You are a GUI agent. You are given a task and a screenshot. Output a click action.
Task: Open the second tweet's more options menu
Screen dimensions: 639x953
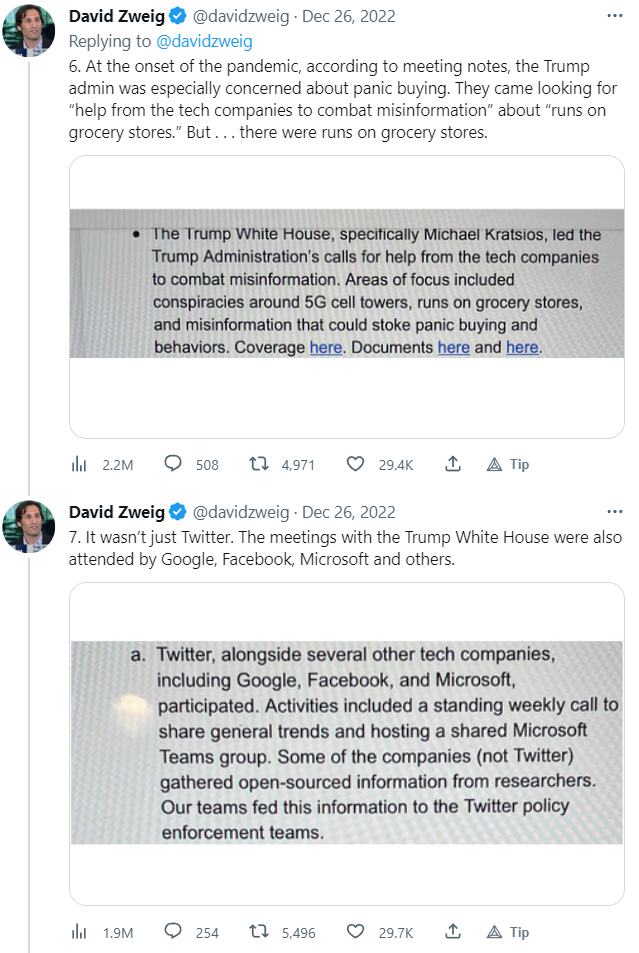[615, 512]
